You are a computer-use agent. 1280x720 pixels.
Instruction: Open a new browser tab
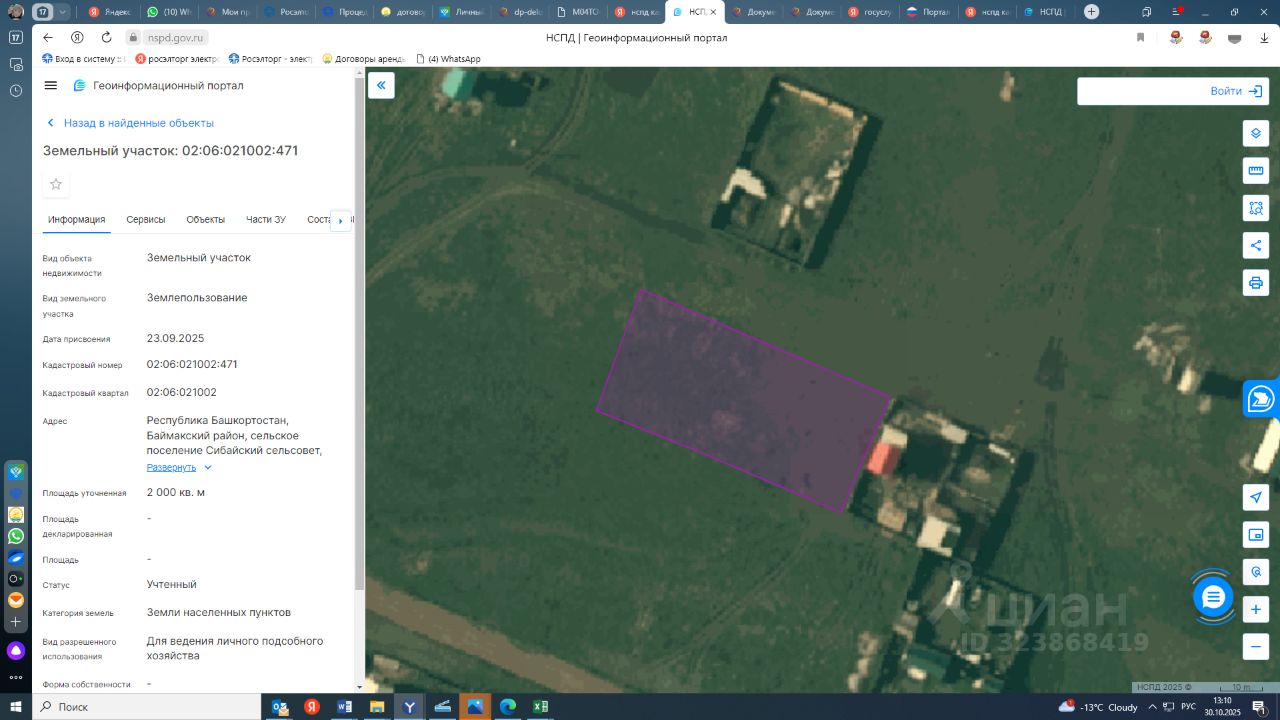pos(1091,12)
